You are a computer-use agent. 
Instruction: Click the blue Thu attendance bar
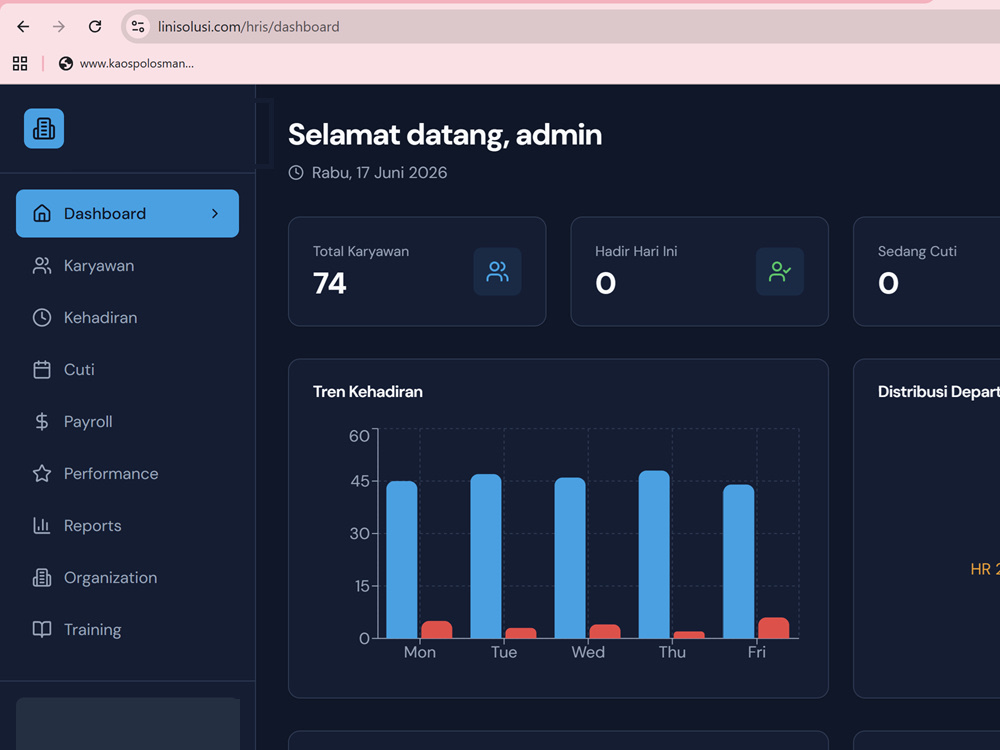(x=654, y=554)
